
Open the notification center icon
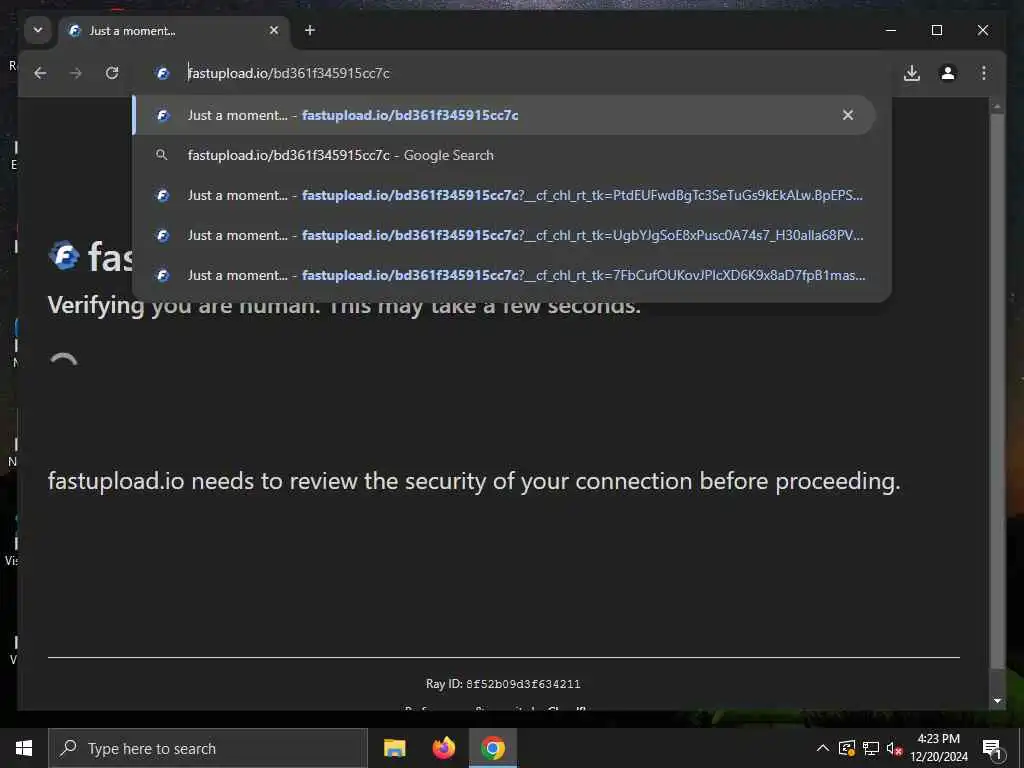tap(992, 748)
